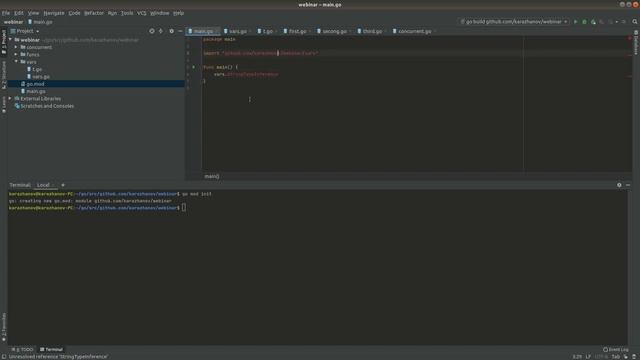This screenshot has width=640, height=360.
Task: Open the Project view dropdown
Action: 25,31
